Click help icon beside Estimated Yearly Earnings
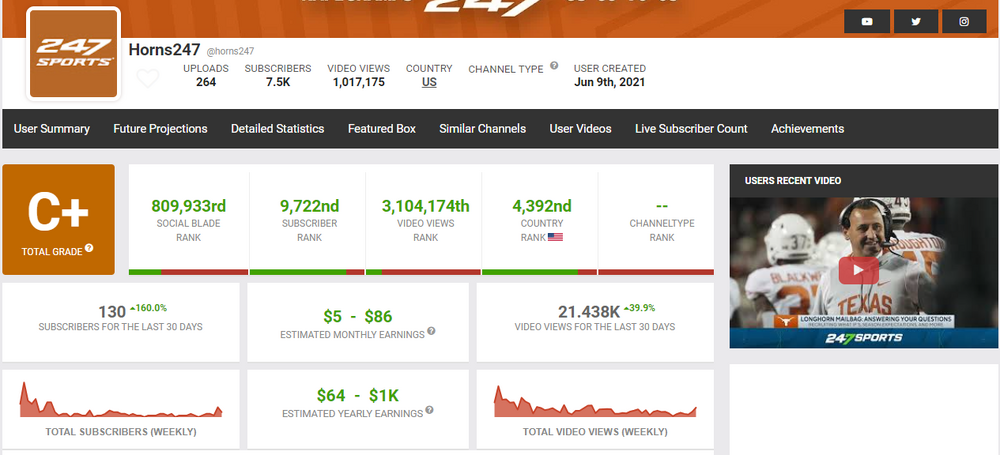This screenshot has height=455, width=1000. point(429,410)
